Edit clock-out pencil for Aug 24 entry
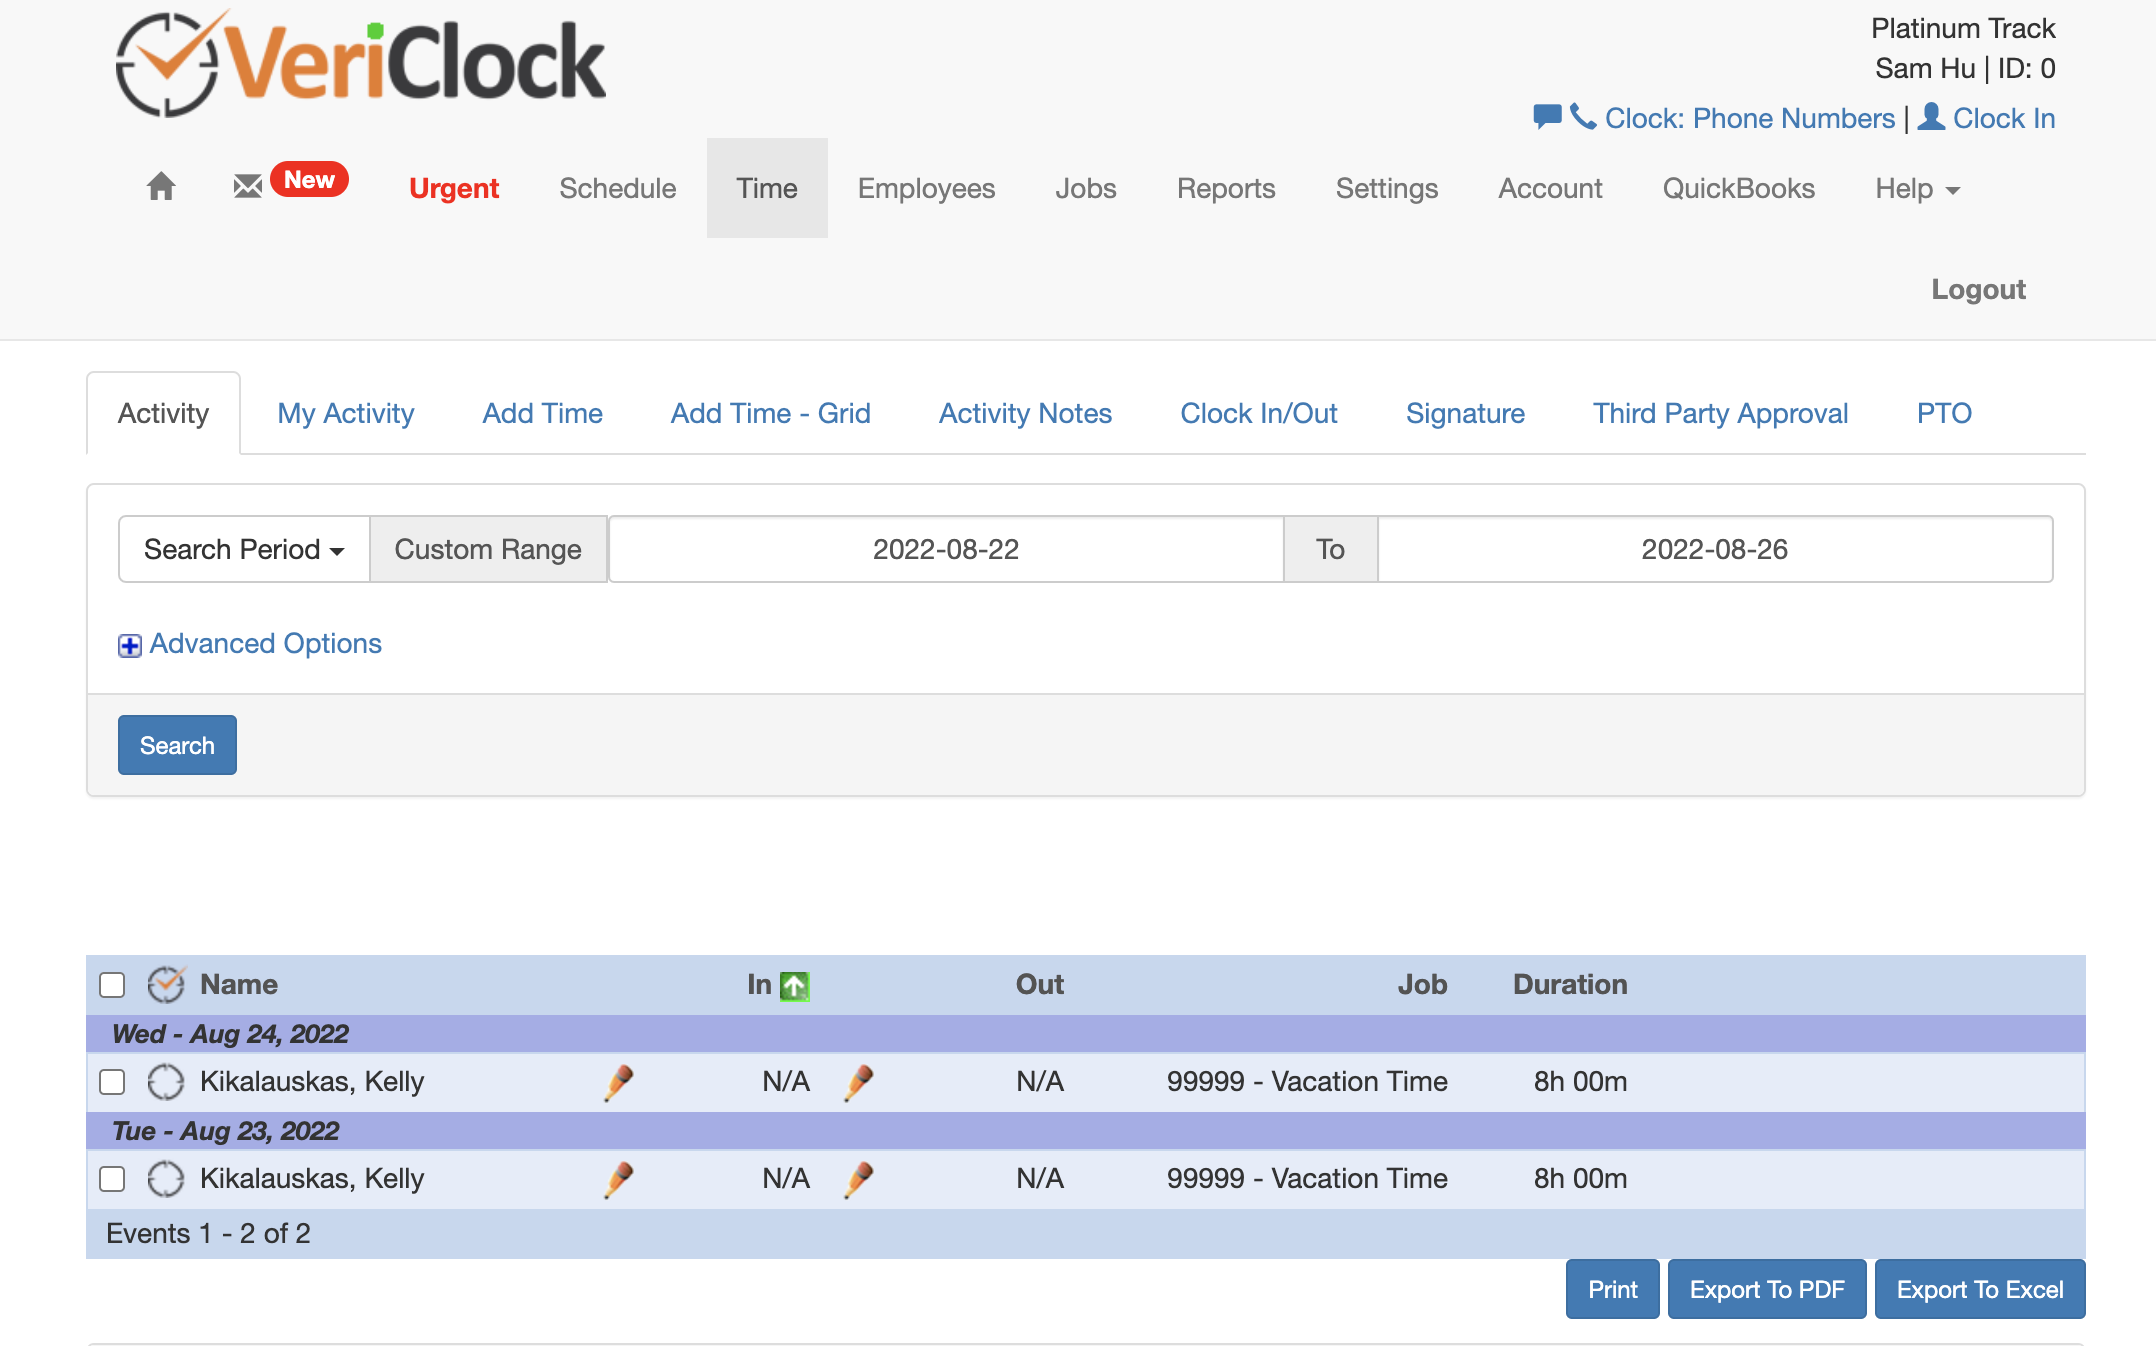The height and width of the screenshot is (1346, 2156). (858, 1082)
